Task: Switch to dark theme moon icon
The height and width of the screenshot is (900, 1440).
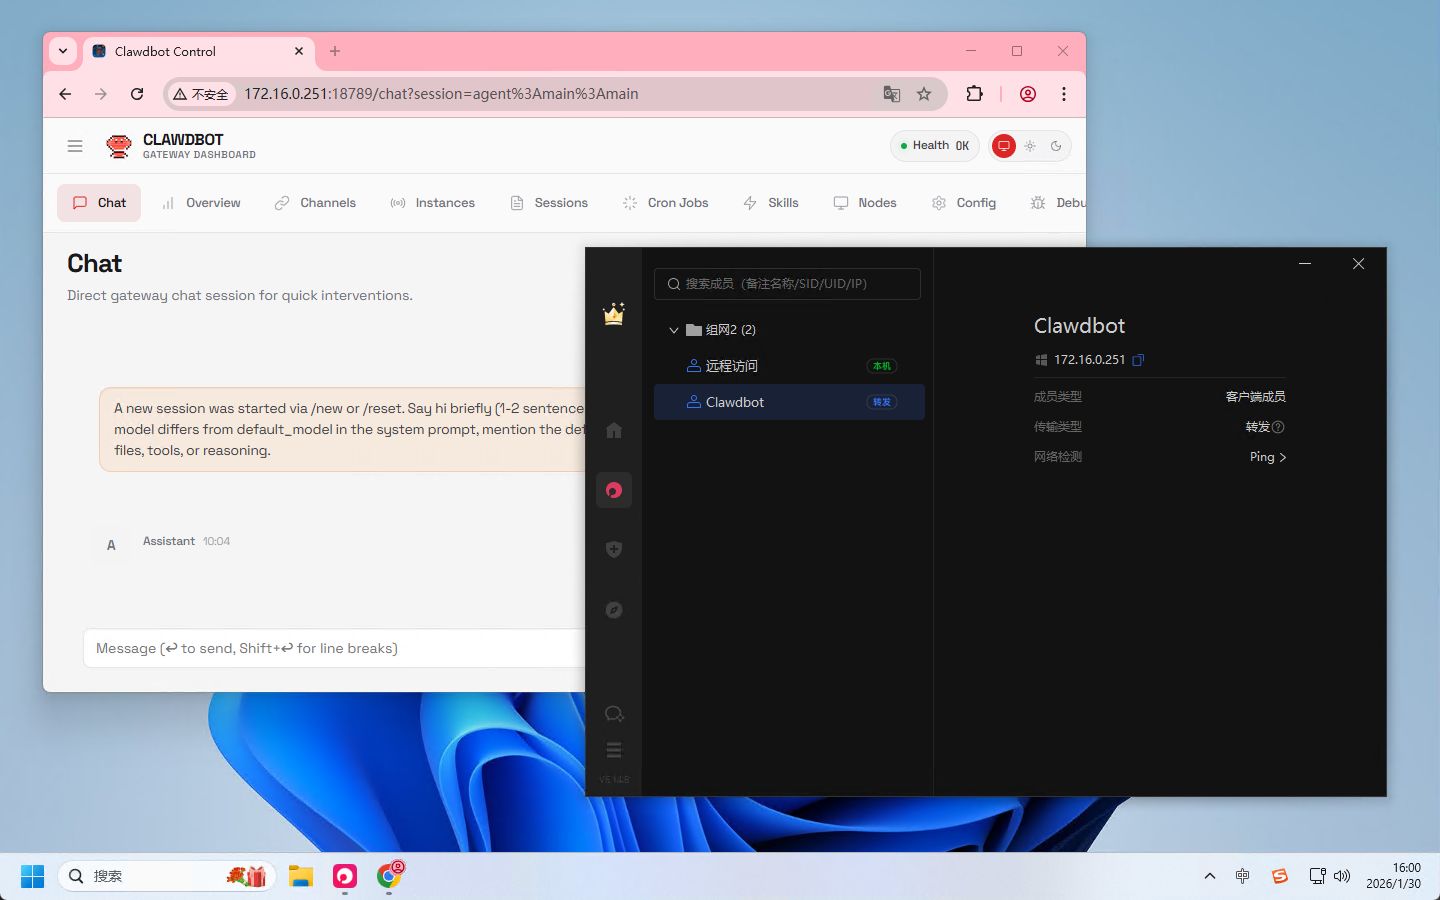Action: [x=1056, y=146]
